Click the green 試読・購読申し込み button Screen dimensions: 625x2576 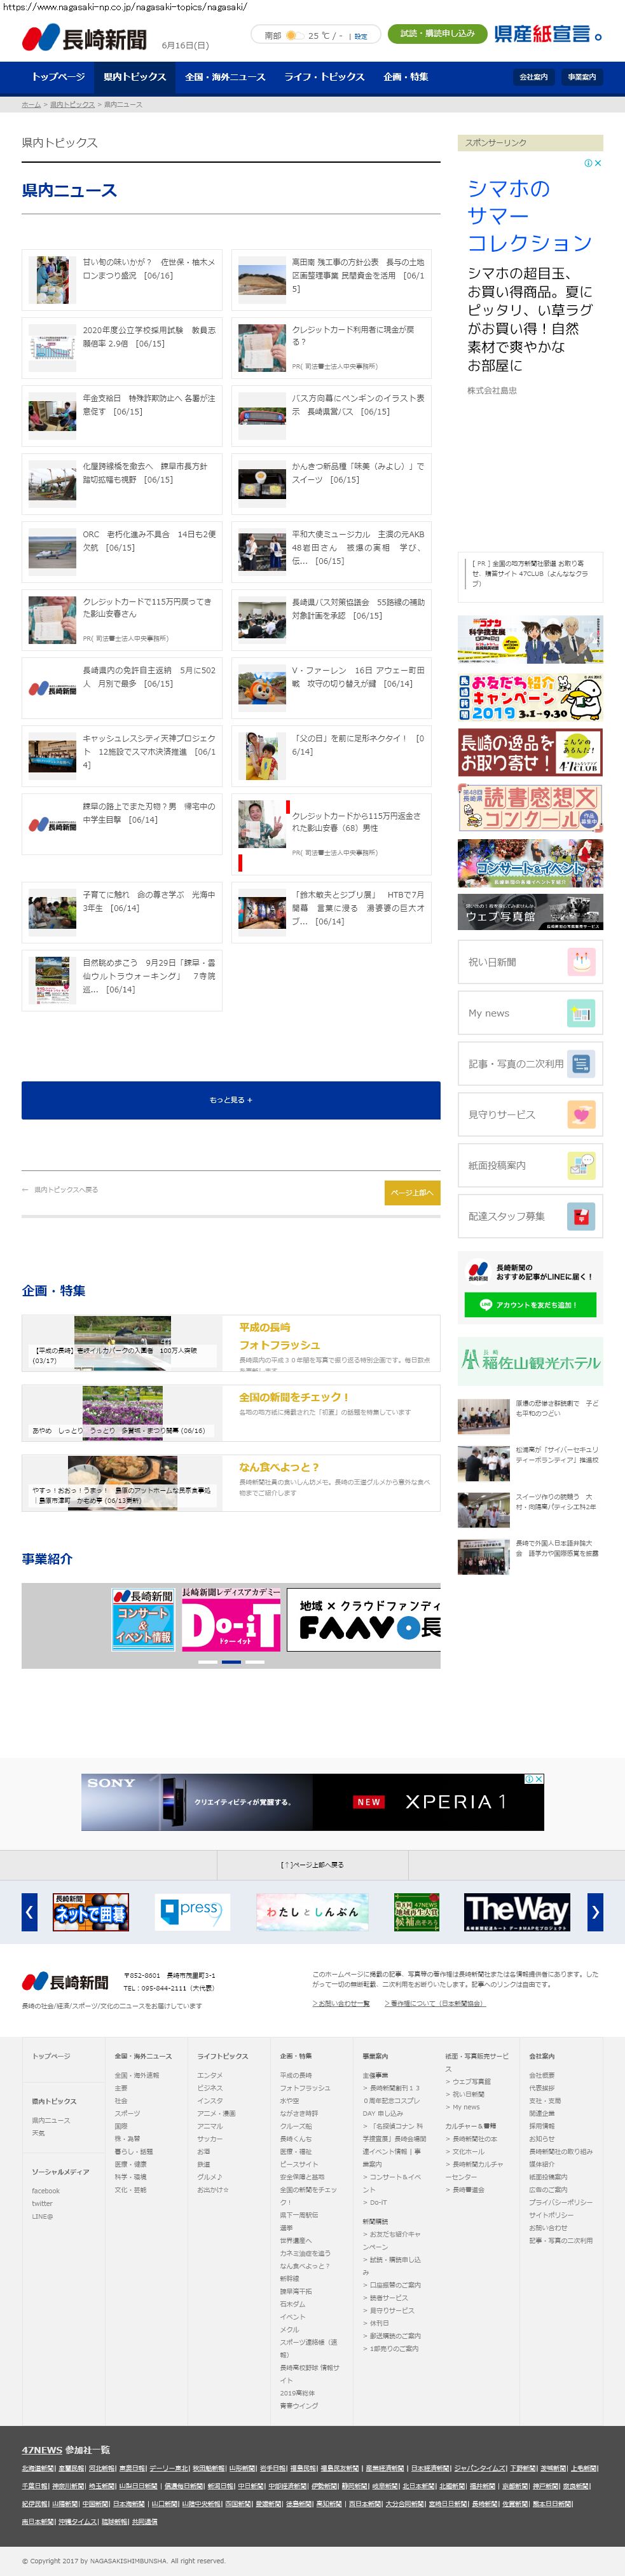pos(437,34)
